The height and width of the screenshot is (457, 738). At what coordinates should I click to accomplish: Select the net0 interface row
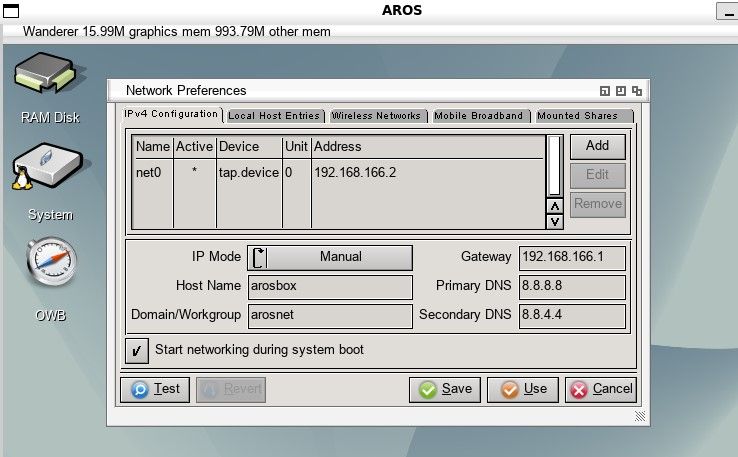(x=338, y=173)
